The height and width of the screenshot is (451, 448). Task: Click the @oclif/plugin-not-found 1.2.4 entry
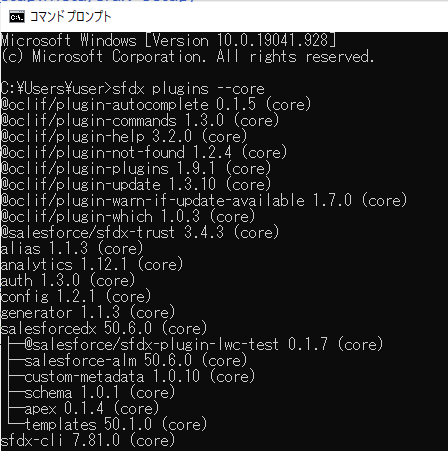pyautogui.click(x=144, y=153)
